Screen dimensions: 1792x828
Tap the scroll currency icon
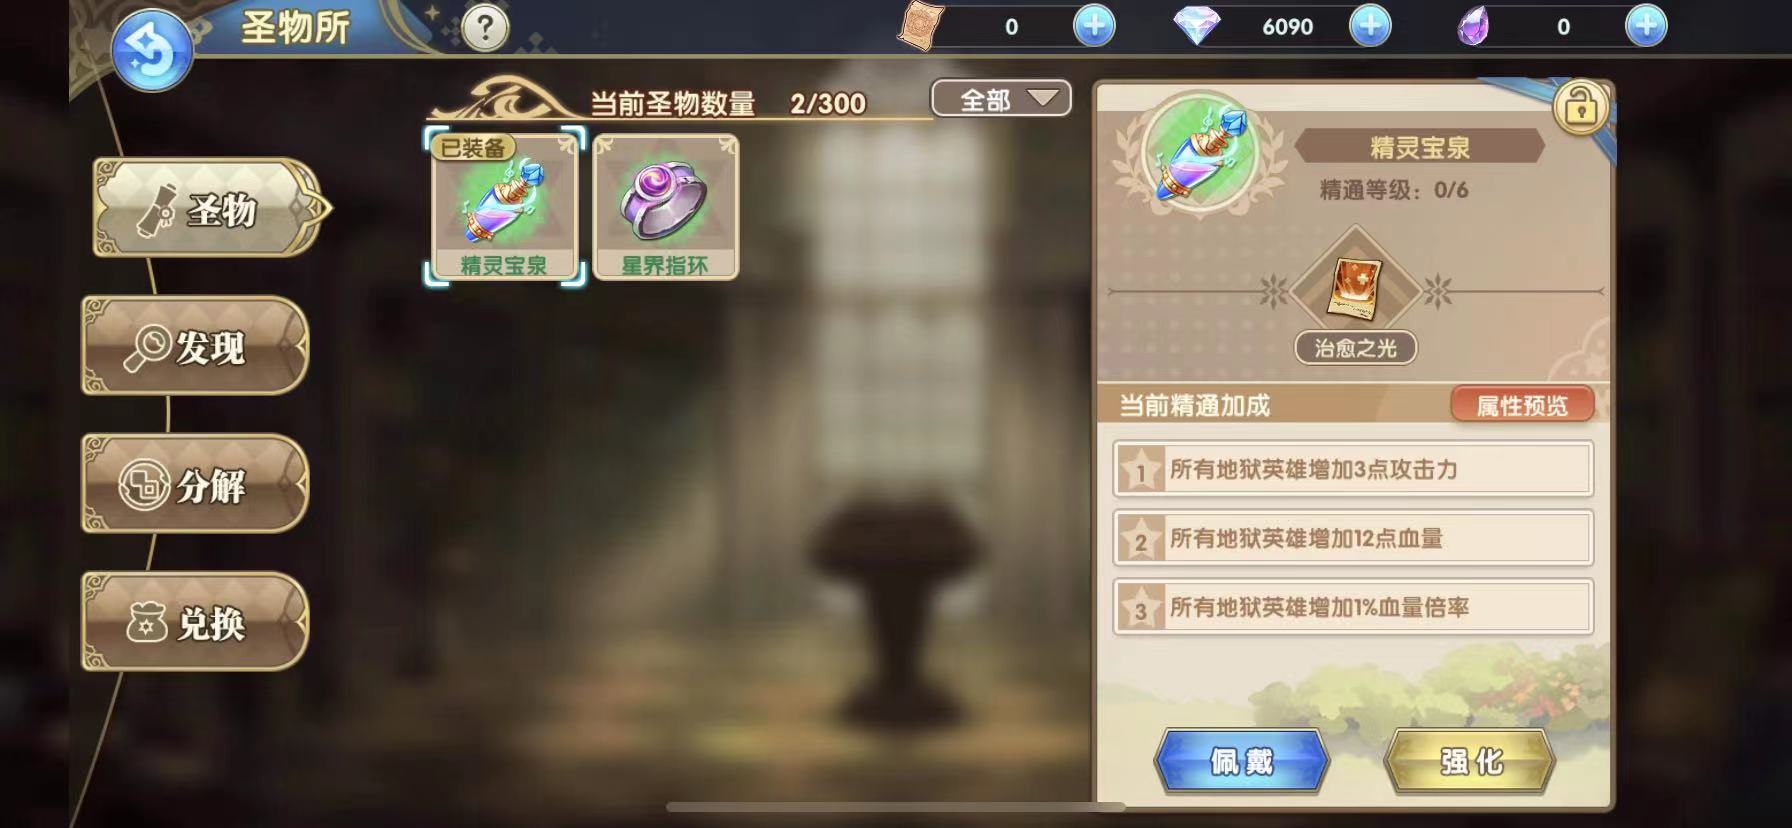(x=921, y=26)
